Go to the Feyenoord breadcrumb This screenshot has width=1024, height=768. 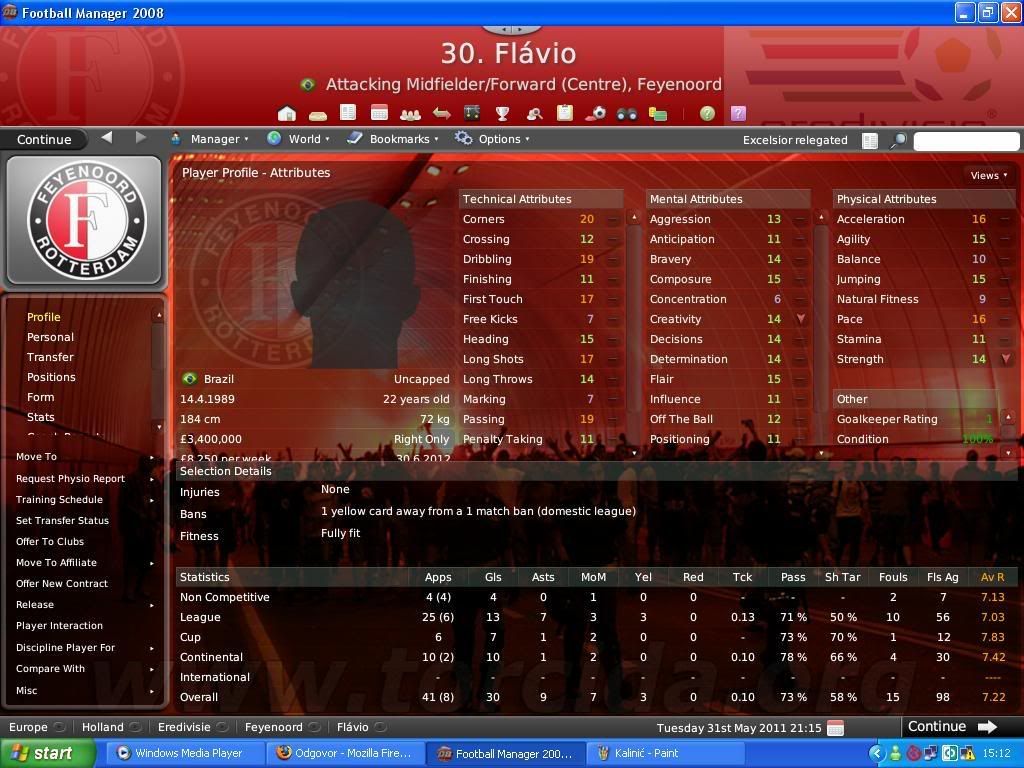274,728
